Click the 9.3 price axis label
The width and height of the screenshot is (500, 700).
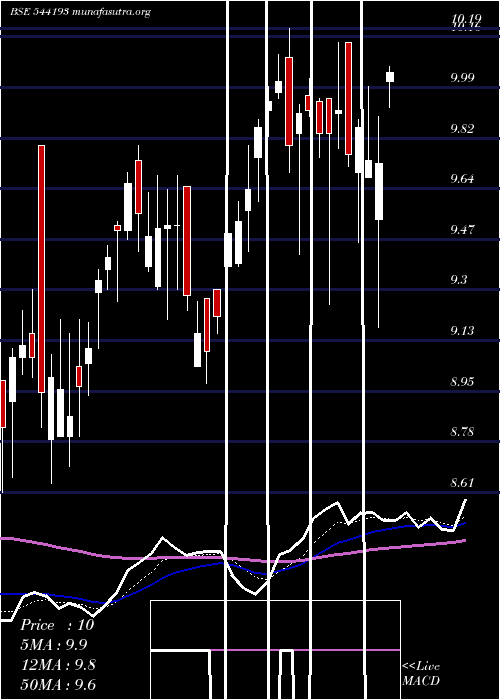click(458, 280)
